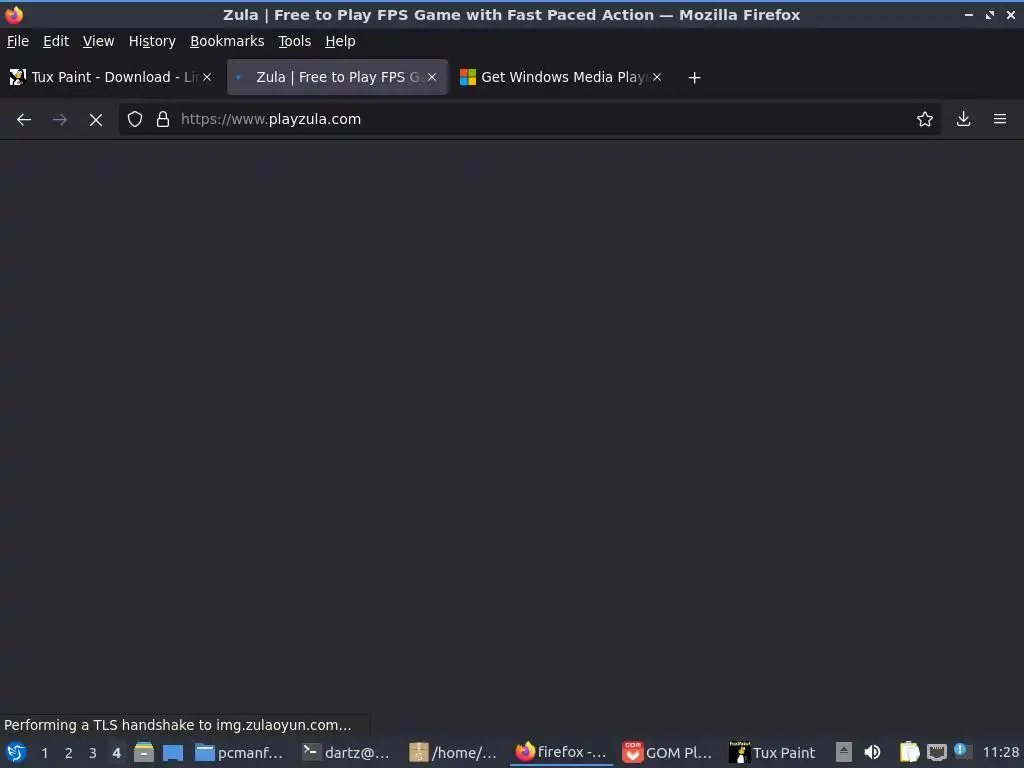Switch to workspace 4

(116, 753)
